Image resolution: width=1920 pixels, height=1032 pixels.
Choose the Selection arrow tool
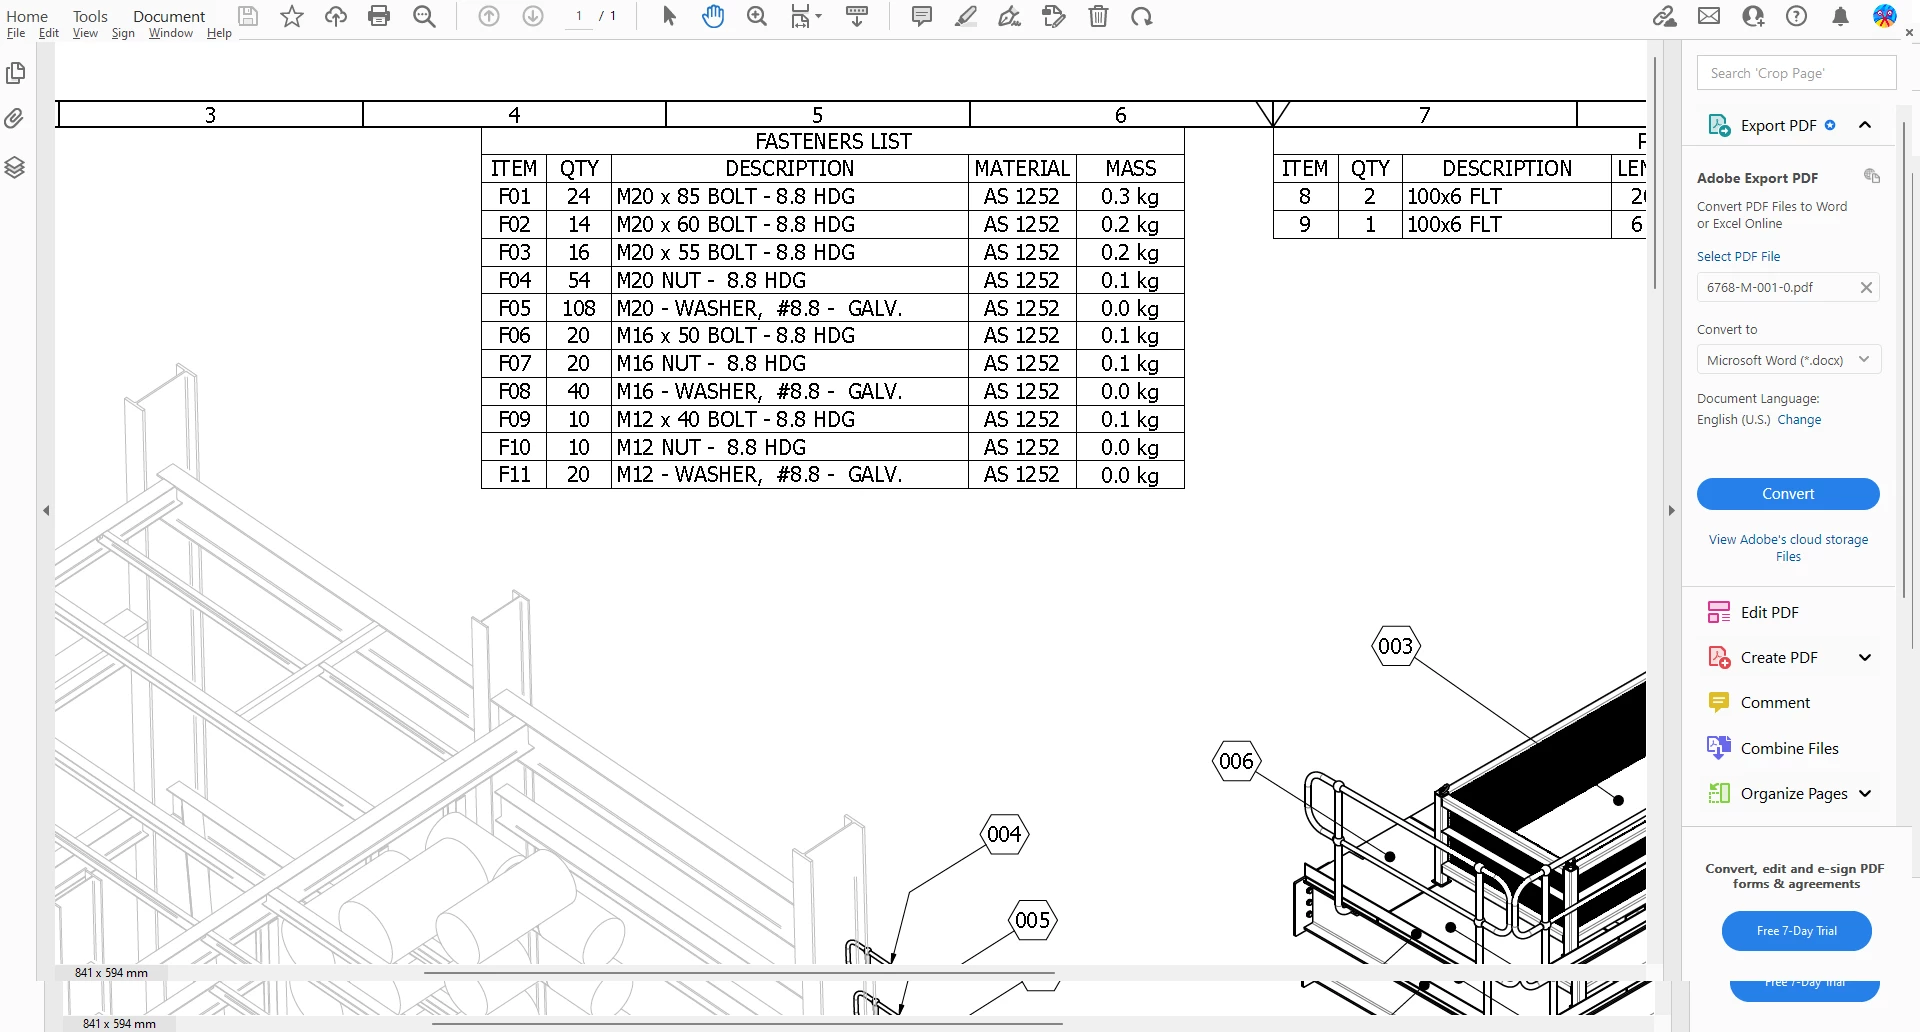tap(669, 16)
